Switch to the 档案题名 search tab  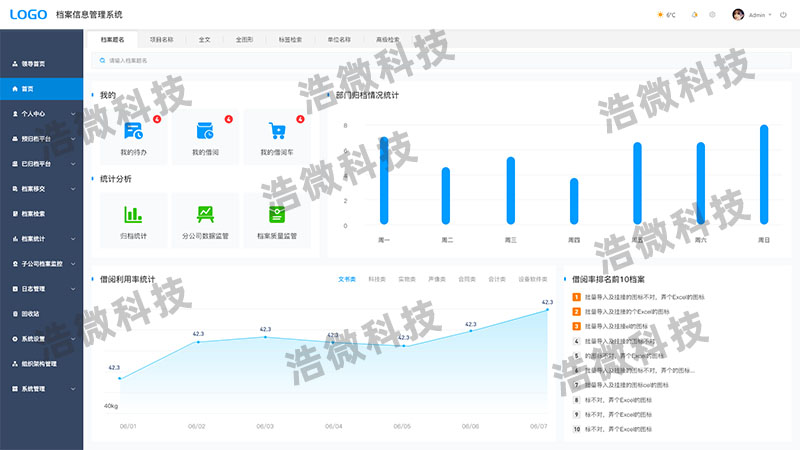pyautogui.click(x=112, y=39)
